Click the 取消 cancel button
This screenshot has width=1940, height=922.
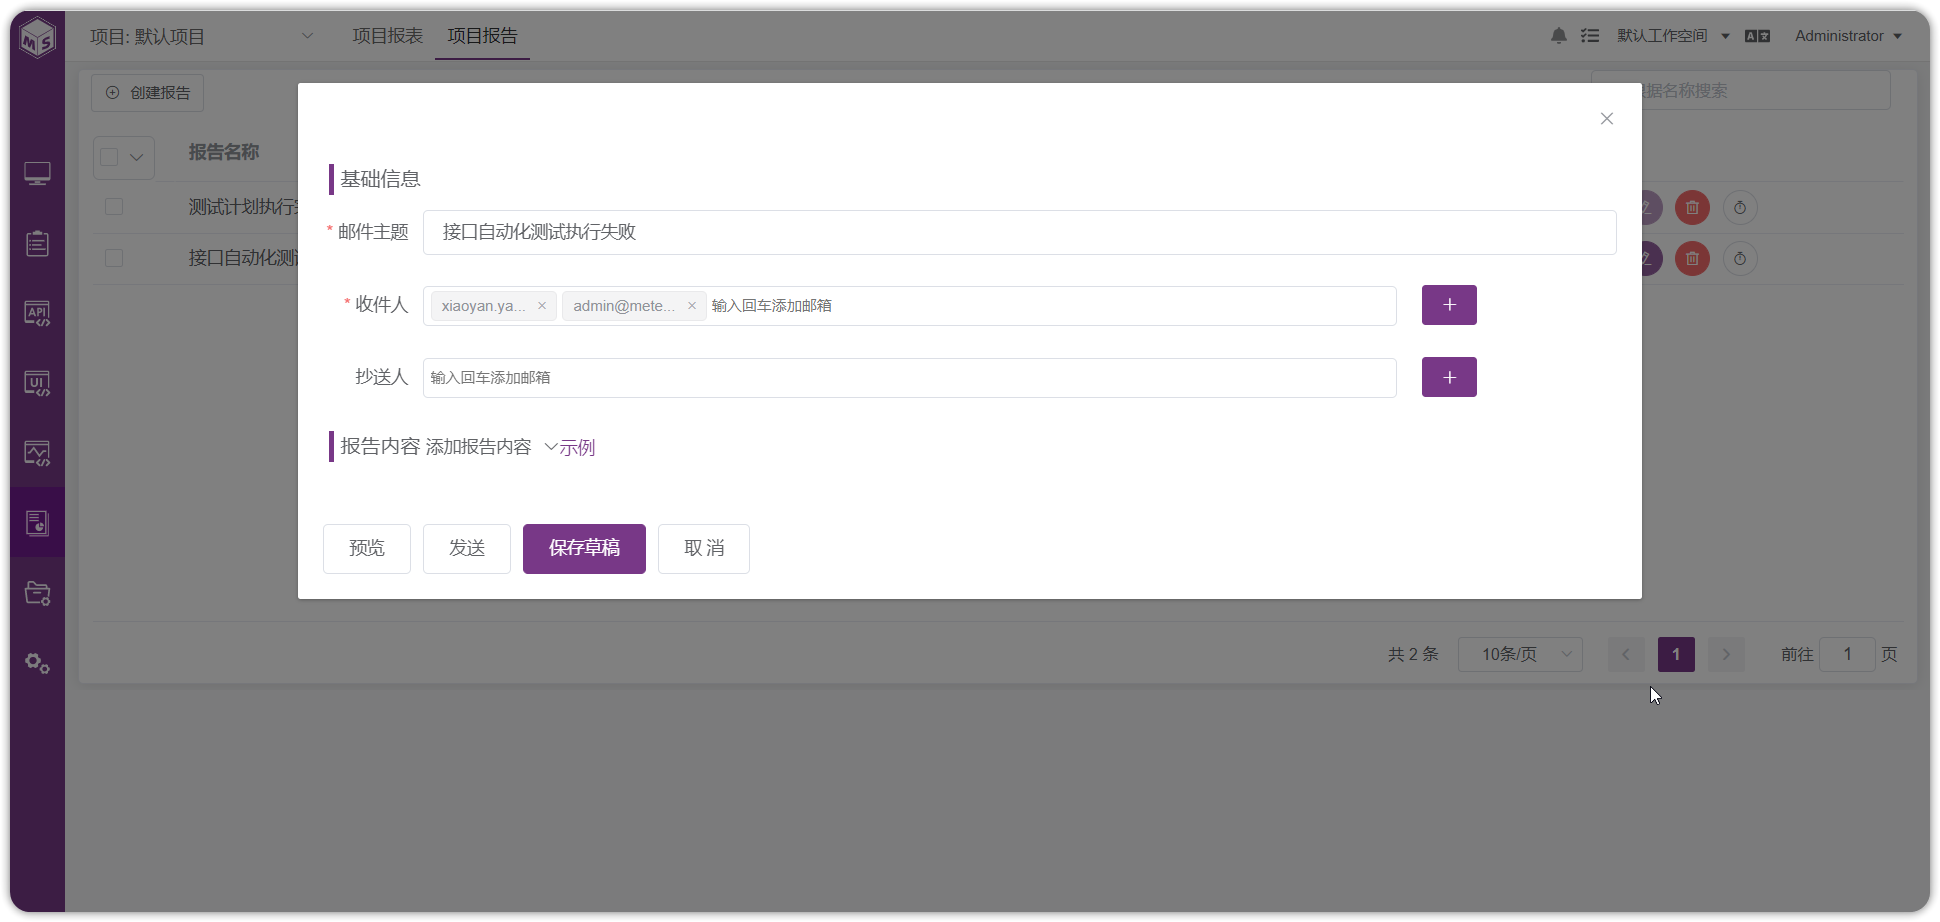tap(704, 549)
